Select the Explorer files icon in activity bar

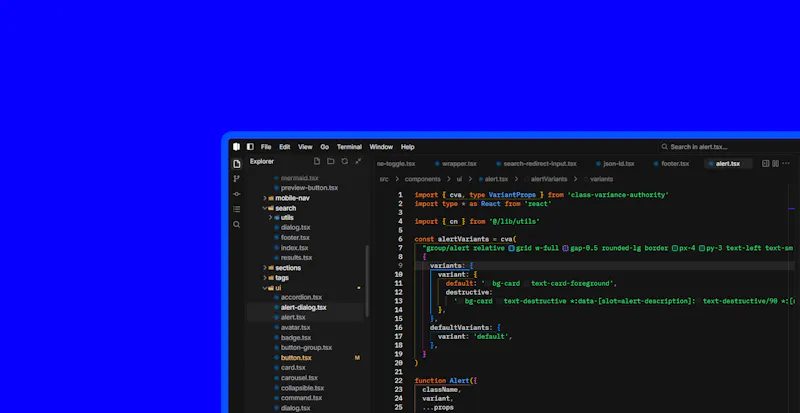point(236,164)
